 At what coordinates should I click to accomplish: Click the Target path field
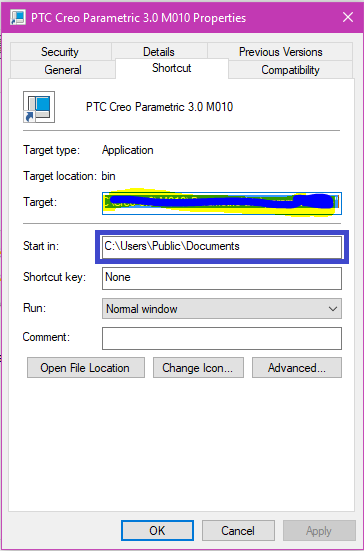[x=222, y=203]
